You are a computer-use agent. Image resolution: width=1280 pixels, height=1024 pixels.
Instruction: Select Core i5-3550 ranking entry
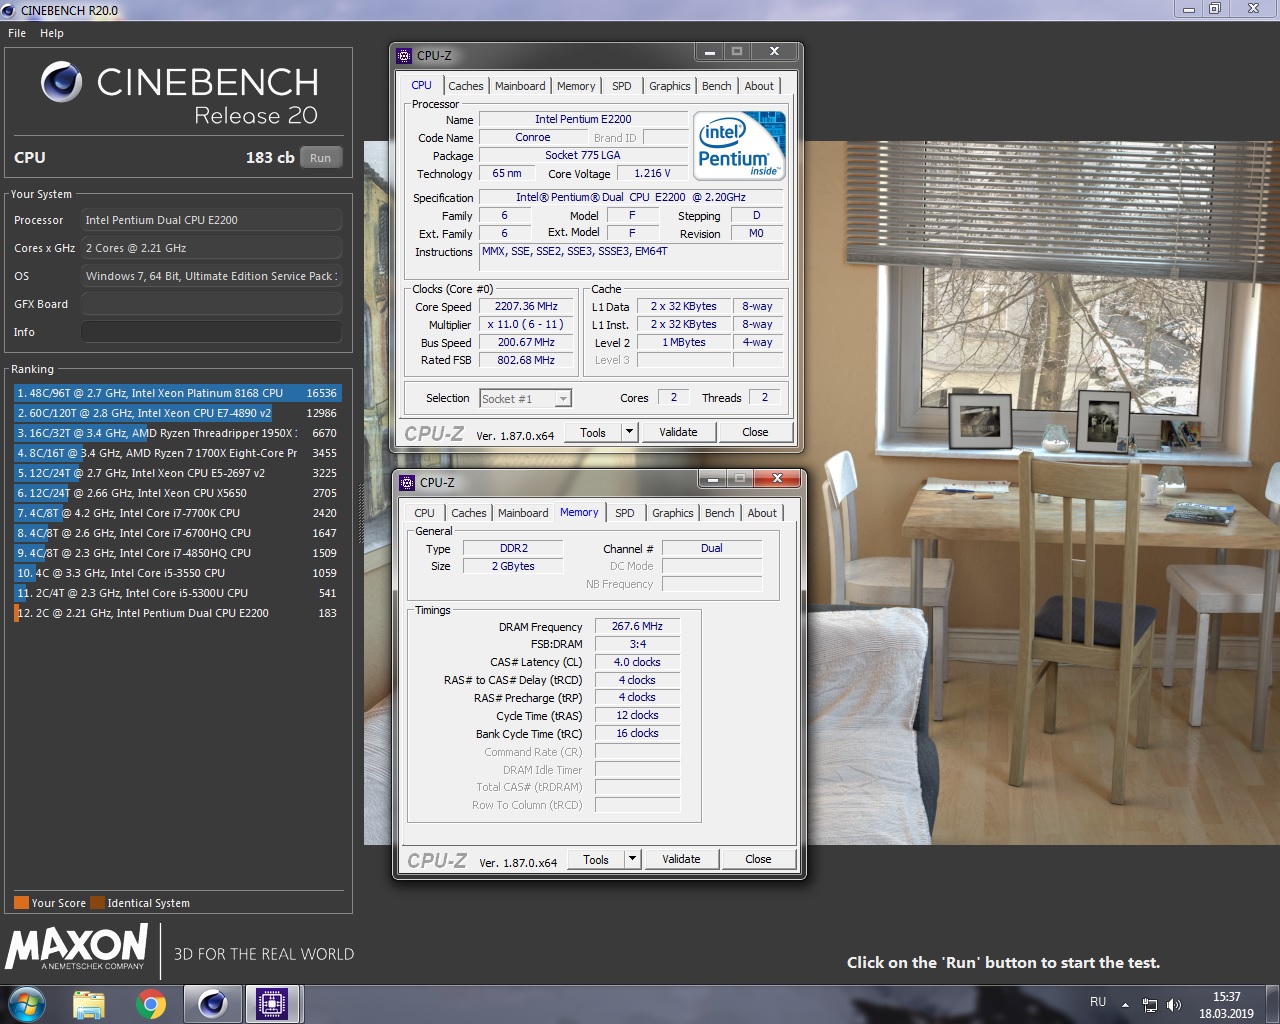click(178, 573)
